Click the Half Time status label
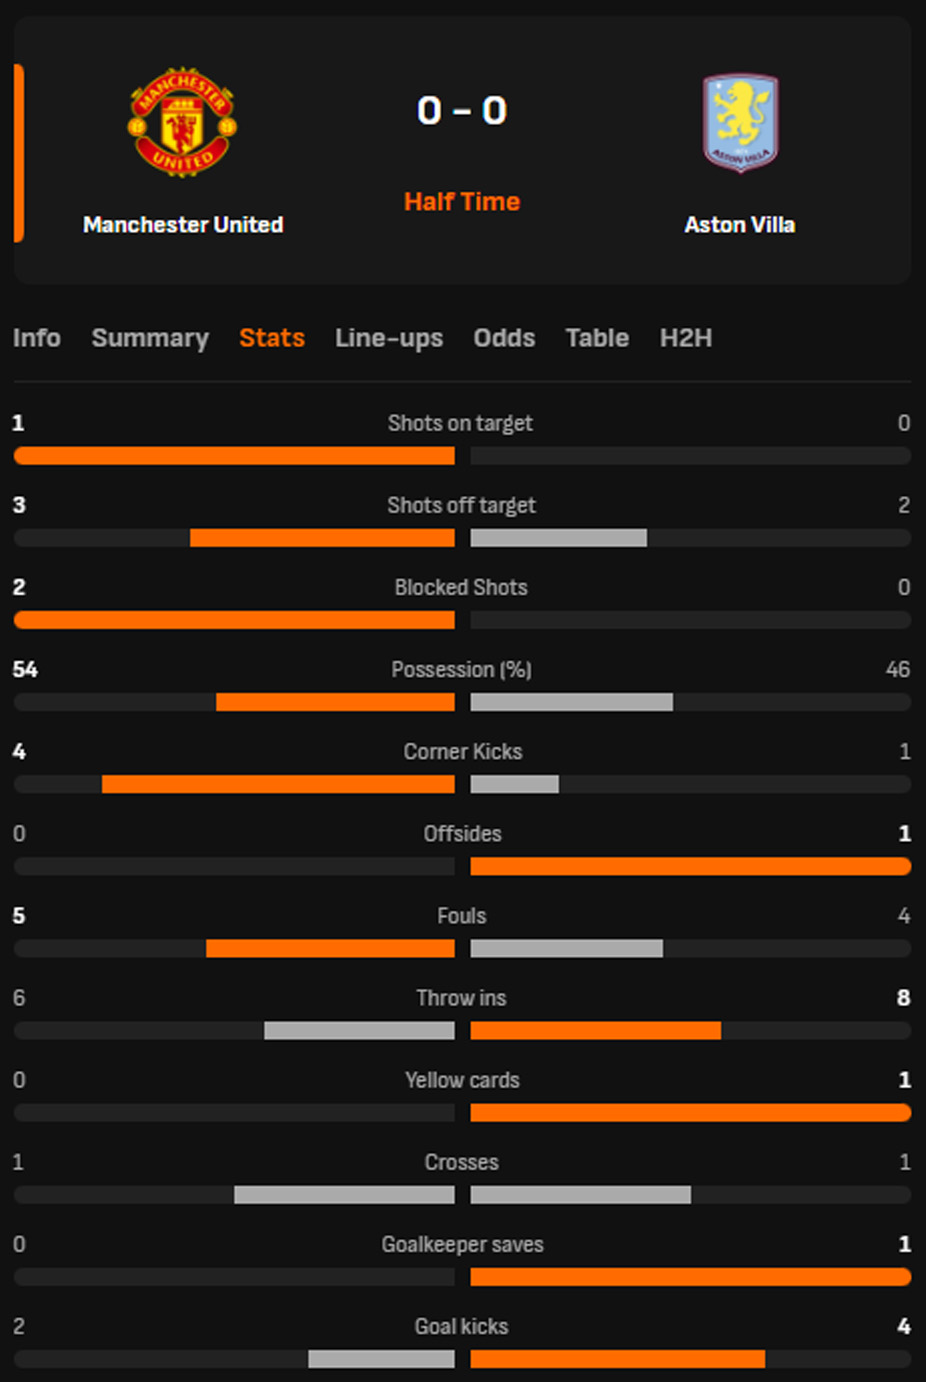The height and width of the screenshot is (1382, 926). pyautogui.click(x=462, y=202)
